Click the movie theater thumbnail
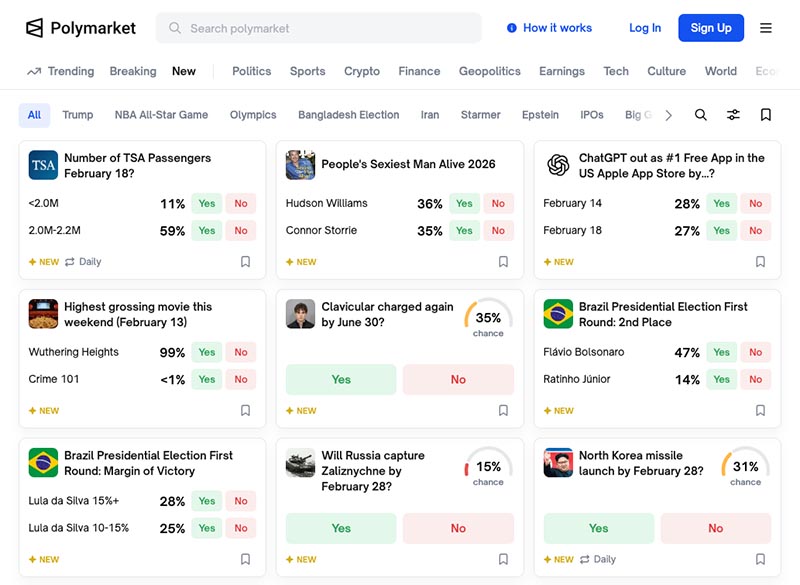Image resolution: width=800 pixels, height=585 pixels. pos(43,314)
